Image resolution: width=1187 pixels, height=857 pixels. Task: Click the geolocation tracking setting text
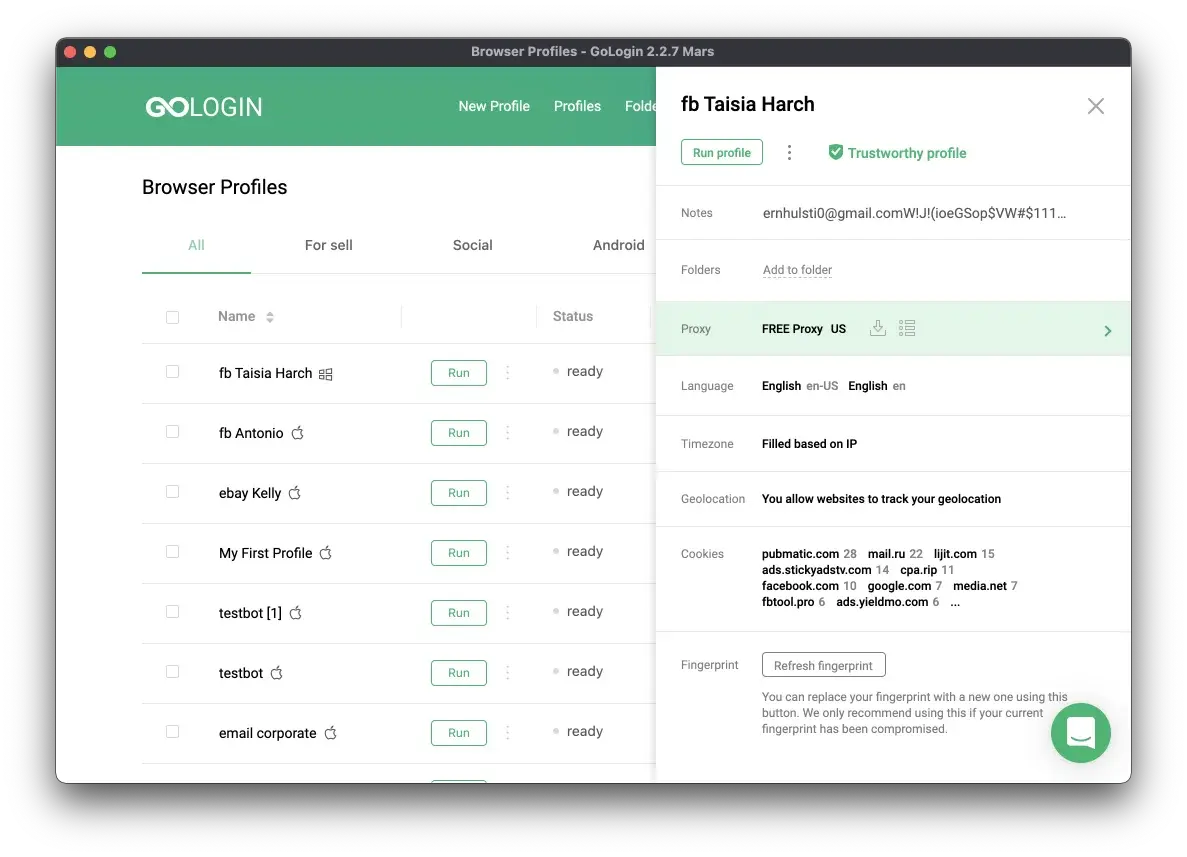point(881,499)
